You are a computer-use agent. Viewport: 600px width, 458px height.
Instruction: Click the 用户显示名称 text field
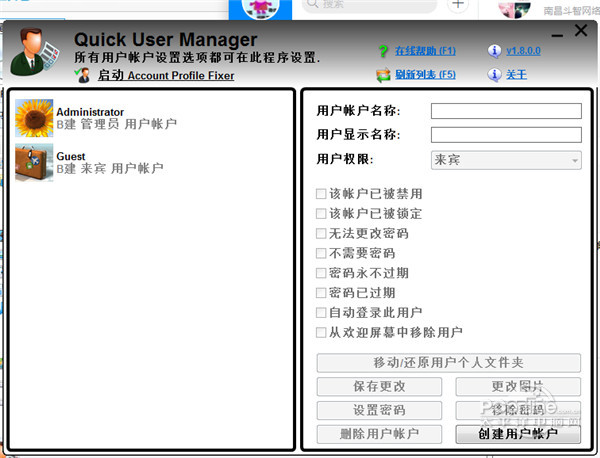(x=506, y=135)
